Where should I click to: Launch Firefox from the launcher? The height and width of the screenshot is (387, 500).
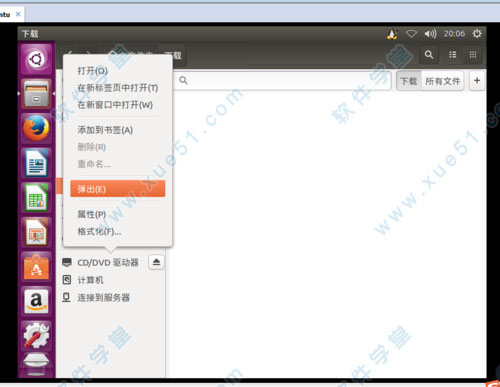(x=36, y=128)
